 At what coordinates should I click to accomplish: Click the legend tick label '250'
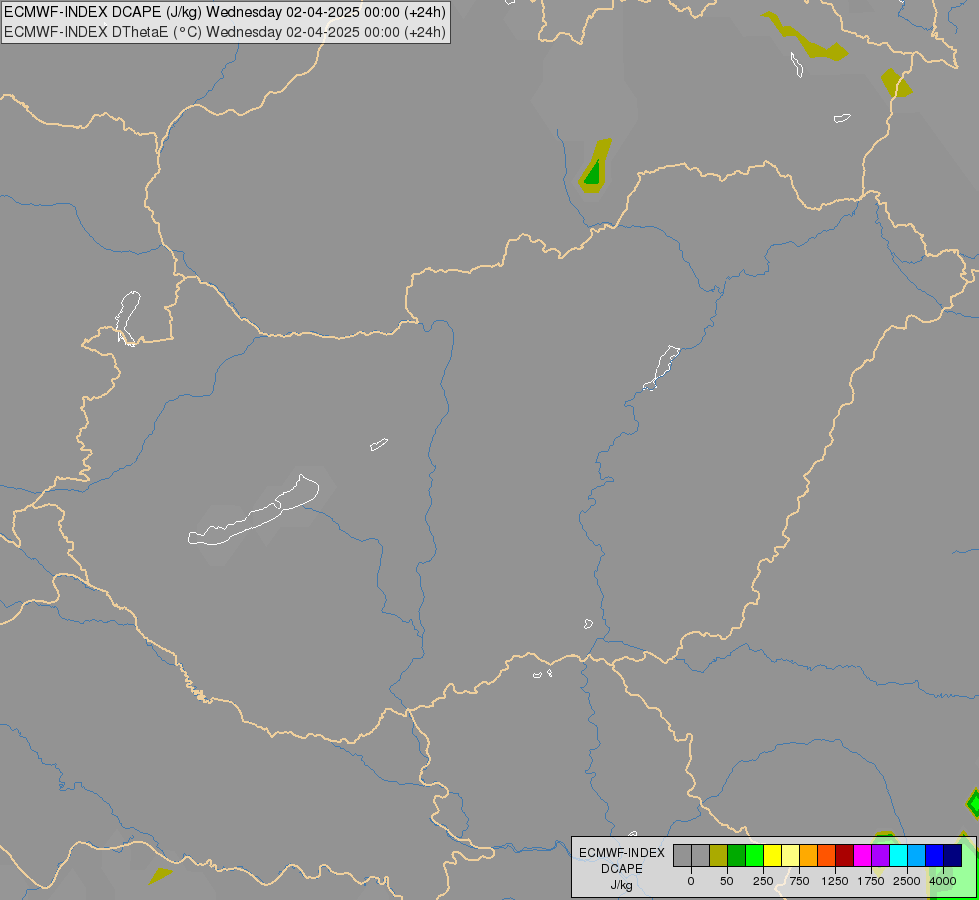[763, 881]
